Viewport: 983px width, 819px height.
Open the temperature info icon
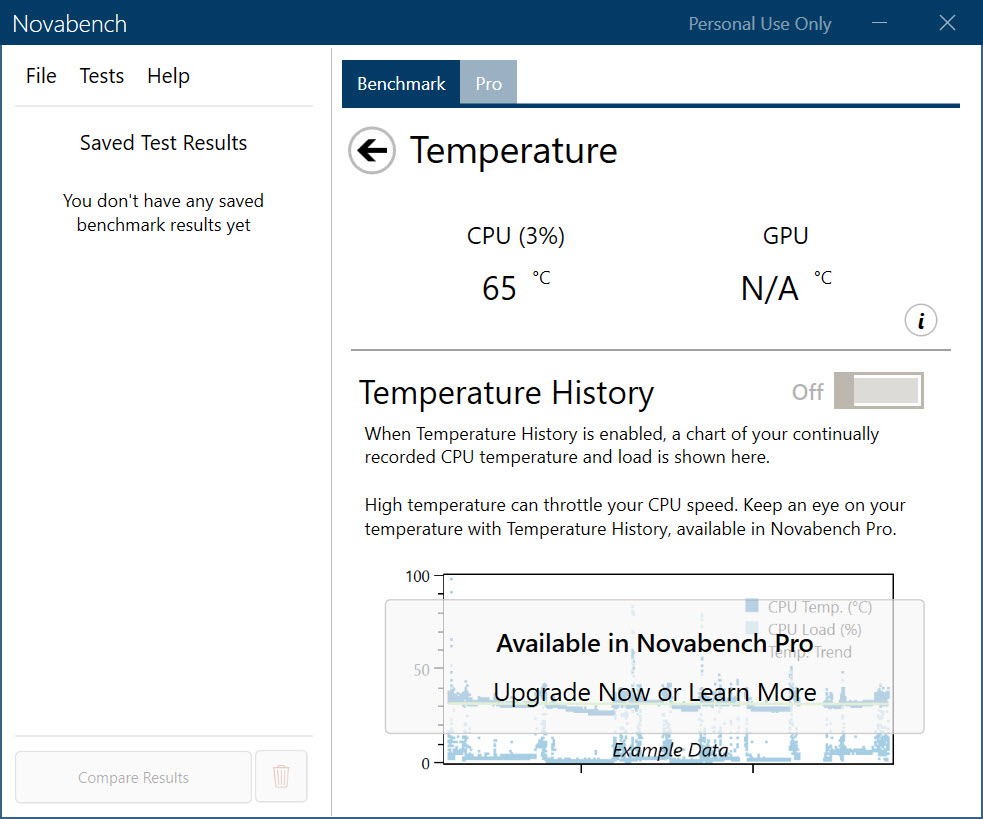[x=920, y=320]
